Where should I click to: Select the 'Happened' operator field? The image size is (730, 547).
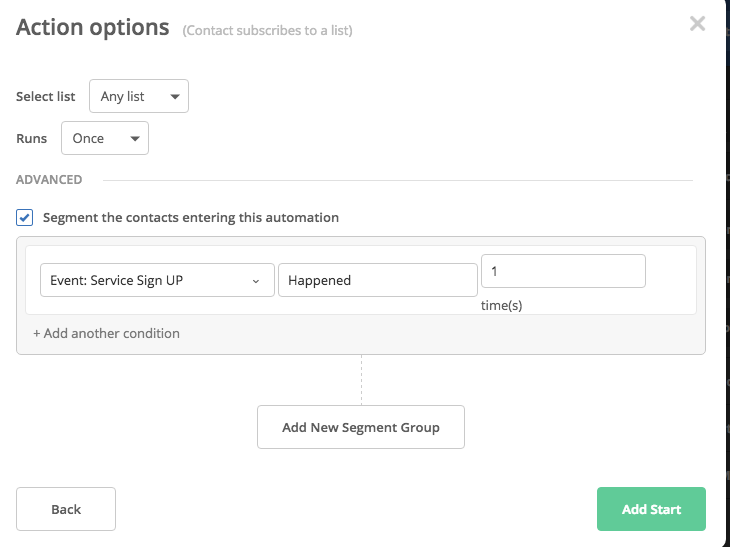pyautogui.click(x=377, y=281)
